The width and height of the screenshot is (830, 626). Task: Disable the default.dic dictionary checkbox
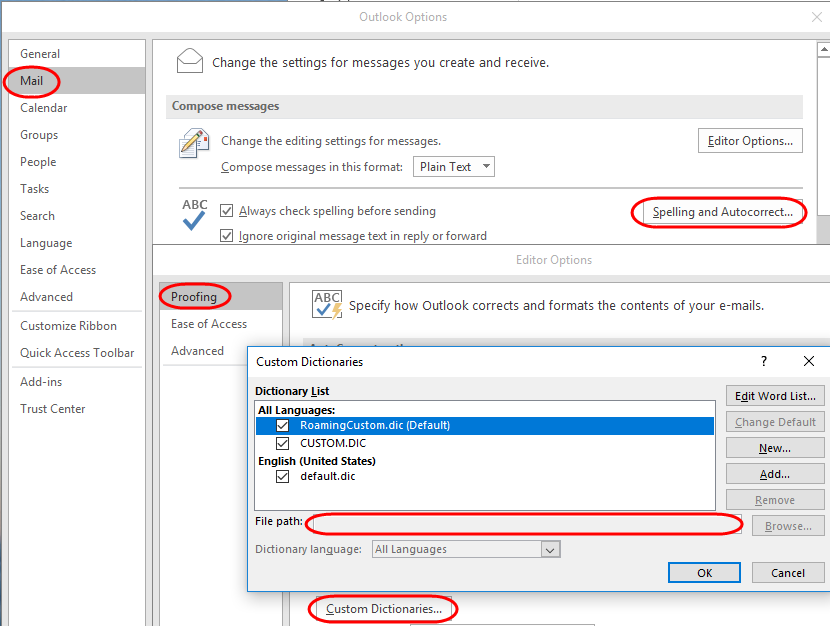coord(283,476)
